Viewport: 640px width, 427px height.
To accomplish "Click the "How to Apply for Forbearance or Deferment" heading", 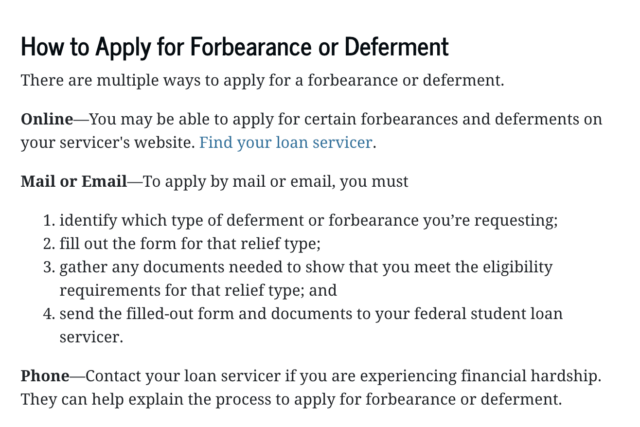I will pyautogui.click(x=235, y=47).
